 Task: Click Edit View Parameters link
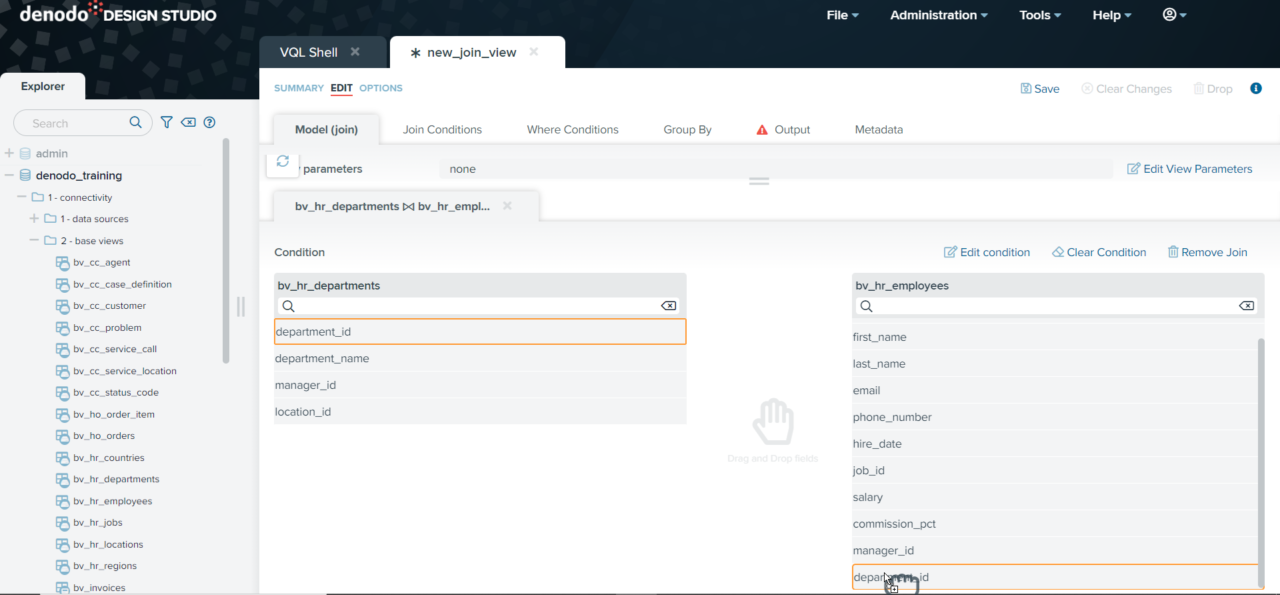tap(1189, 169)
